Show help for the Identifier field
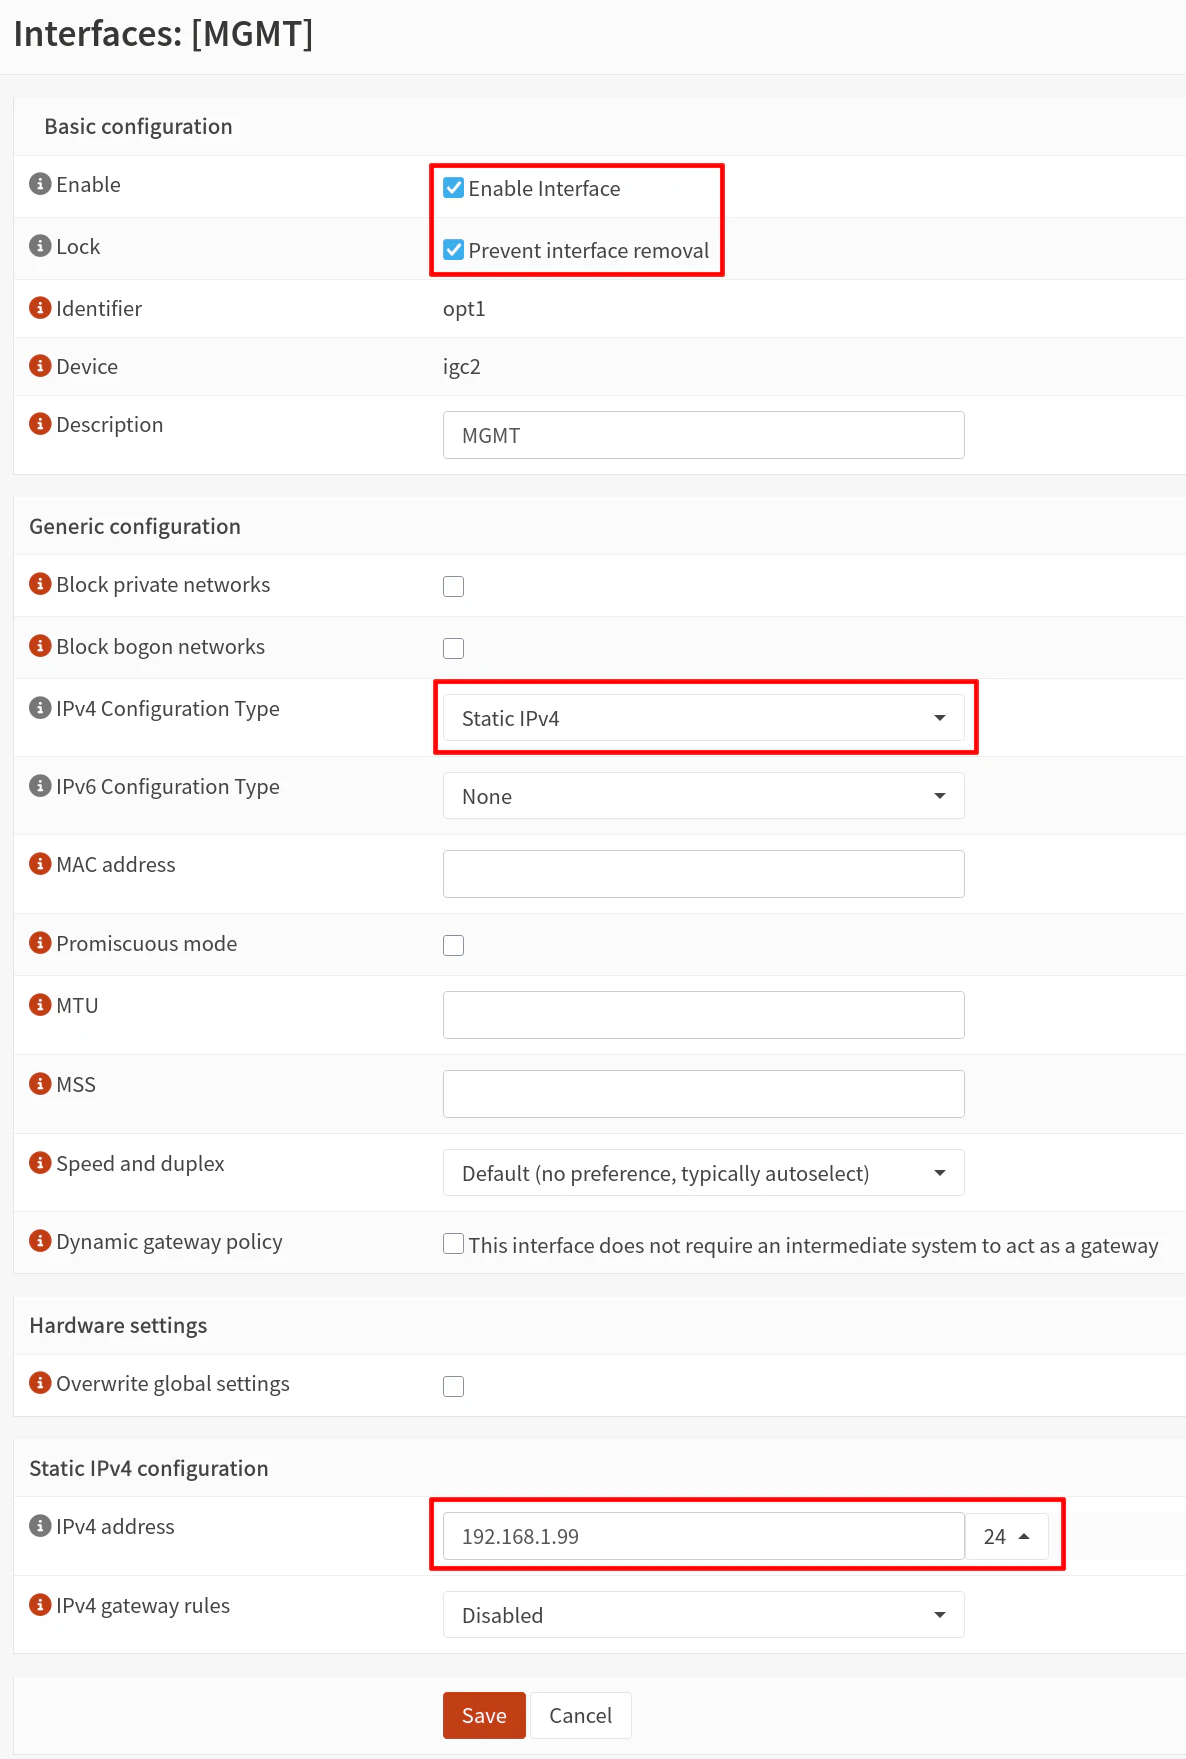 click(x=40, y=308)
